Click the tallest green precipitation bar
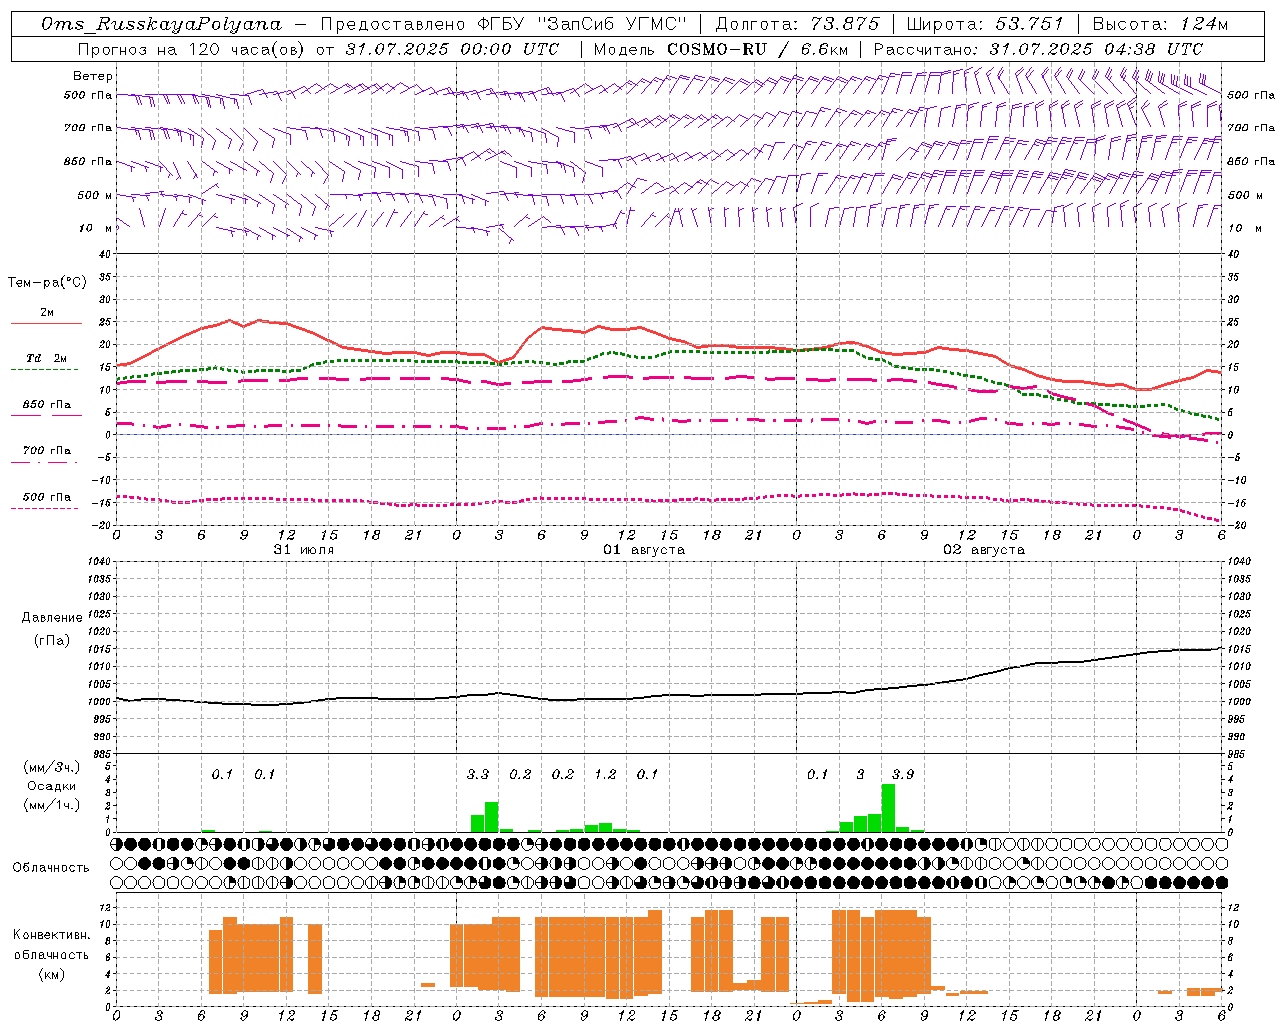Viewport: 1280px width, 1024px height. (888, 808)
